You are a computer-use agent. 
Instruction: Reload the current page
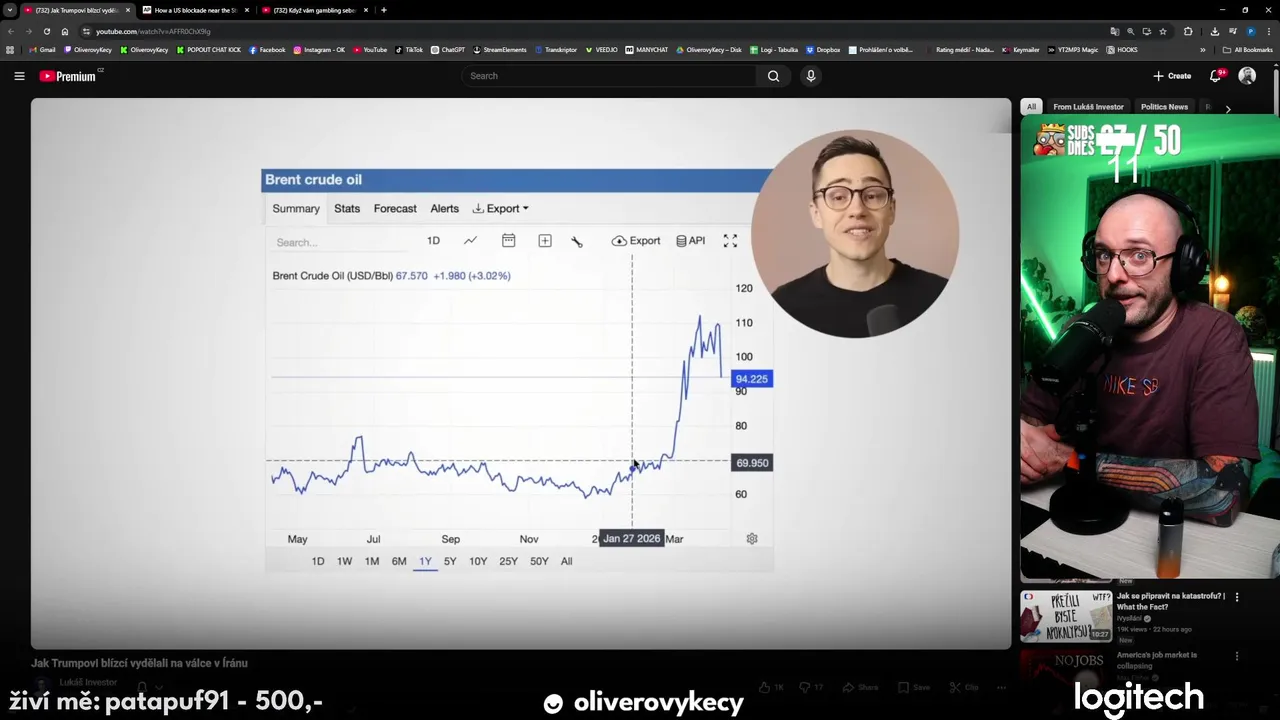(47, 31)
